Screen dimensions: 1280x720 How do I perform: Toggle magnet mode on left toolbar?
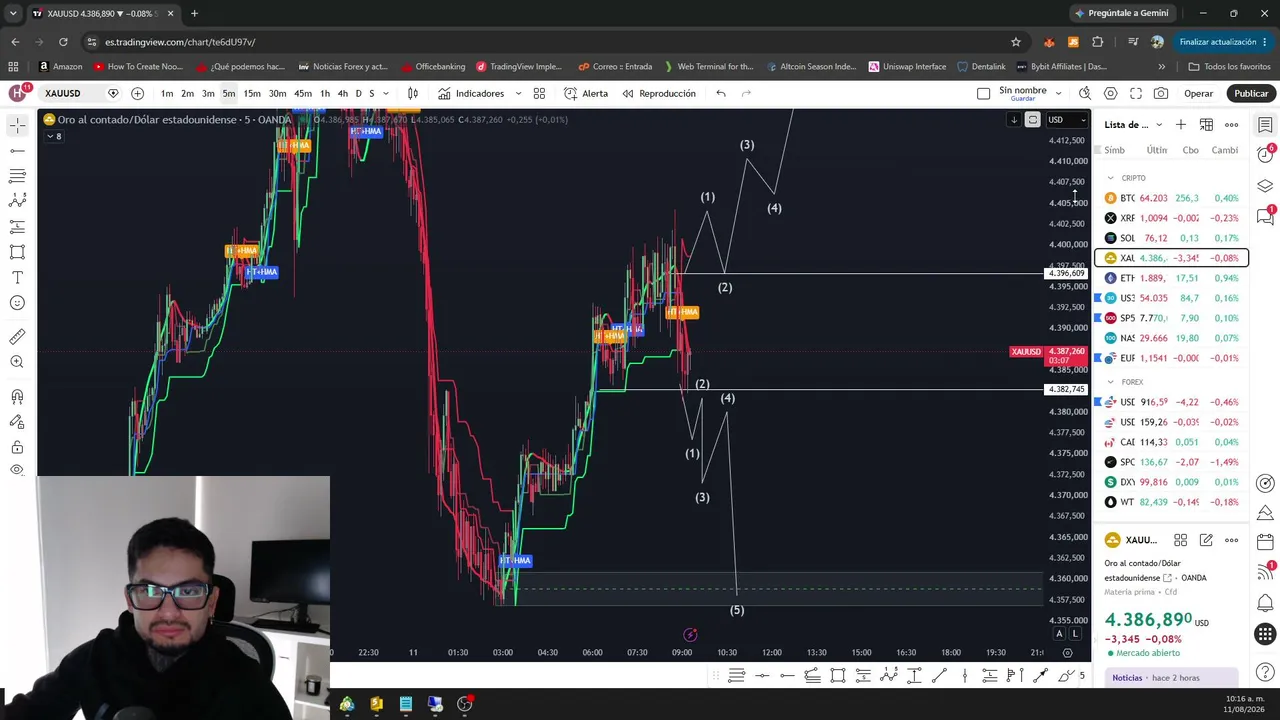pyautogui.click(x=17, y=397)
